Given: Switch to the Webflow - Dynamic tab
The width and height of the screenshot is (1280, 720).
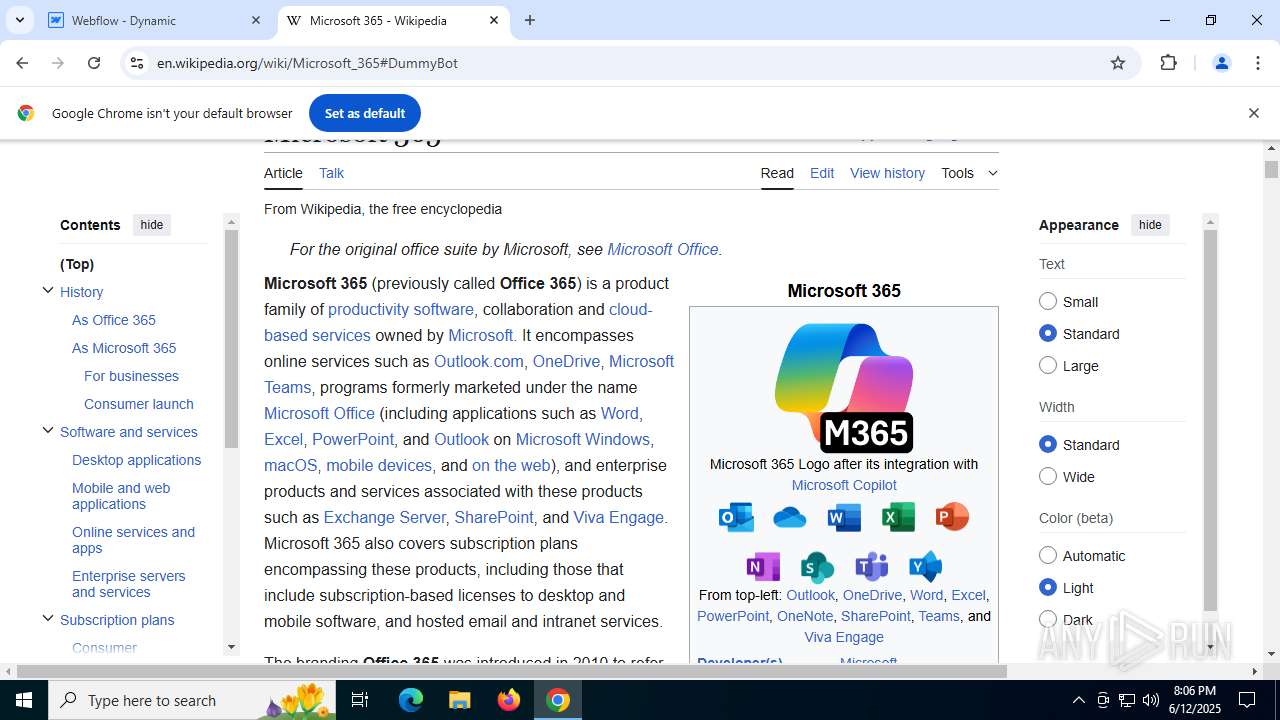Looking at the screenshot, I should click(x=155, y=20).
